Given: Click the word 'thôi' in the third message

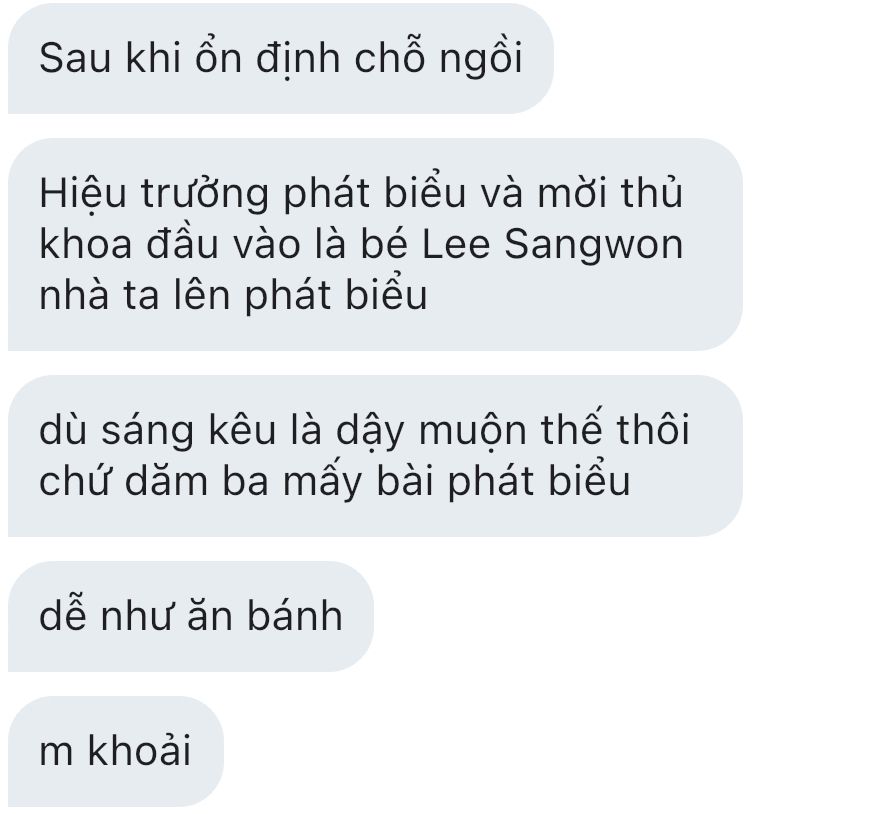Looking at the screenshot, I should 653,430.
